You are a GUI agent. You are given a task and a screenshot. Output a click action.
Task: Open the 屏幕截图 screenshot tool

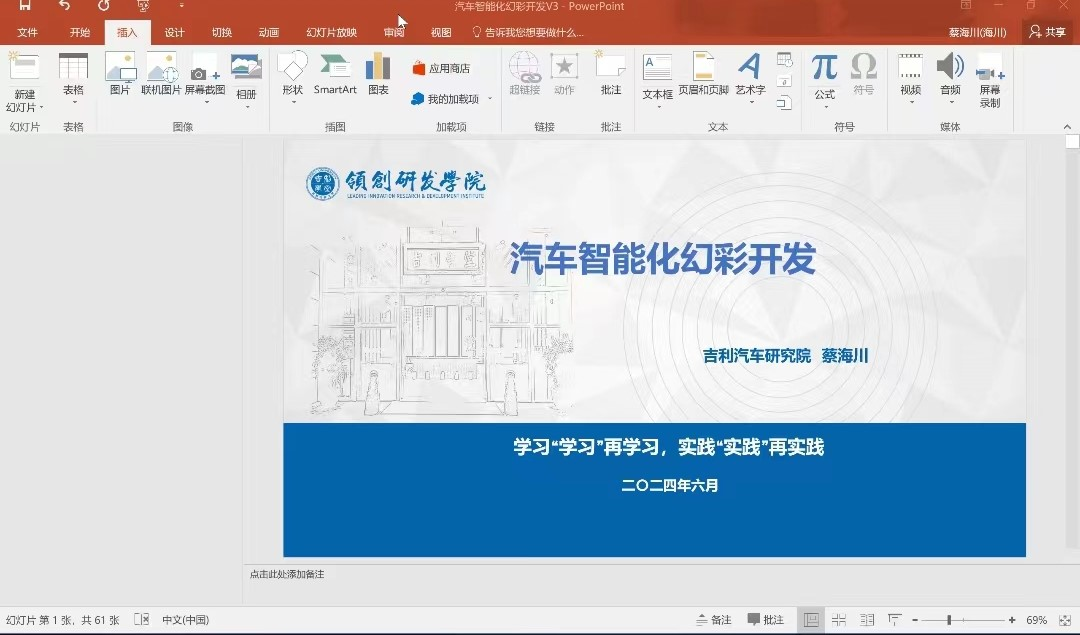[x=205, y=77]
